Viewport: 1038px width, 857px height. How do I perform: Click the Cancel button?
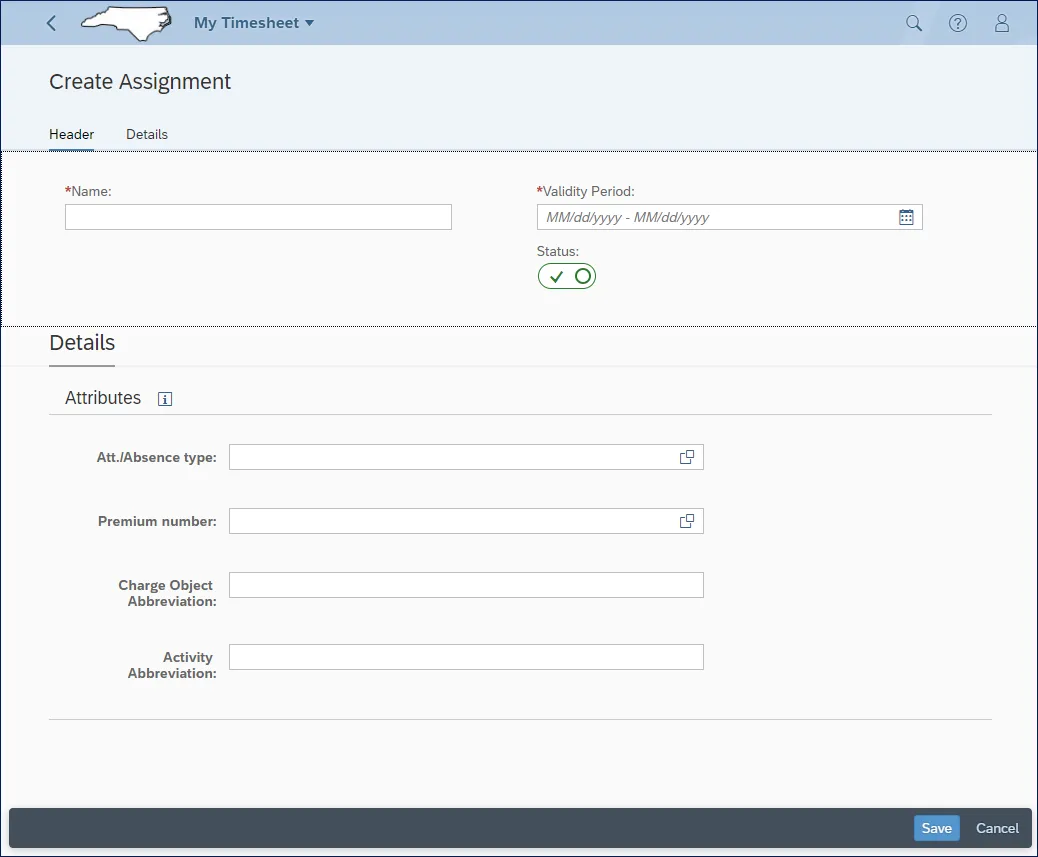coord(997,828)
